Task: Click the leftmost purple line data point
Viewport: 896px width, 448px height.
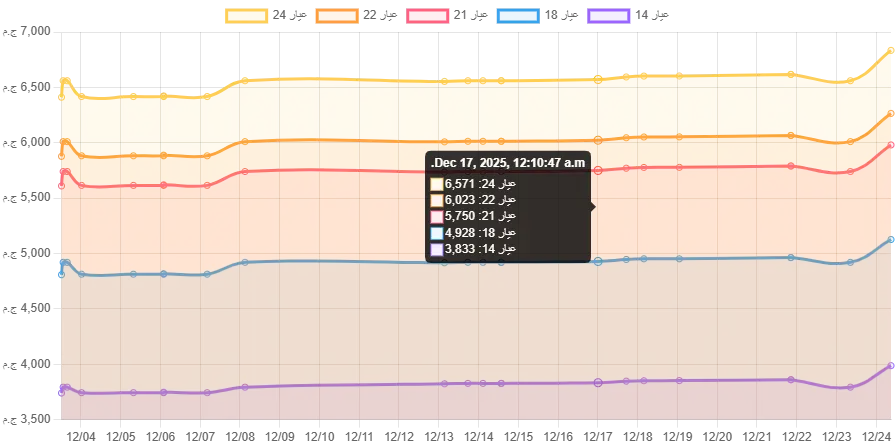Action: [x=62, y=388]
